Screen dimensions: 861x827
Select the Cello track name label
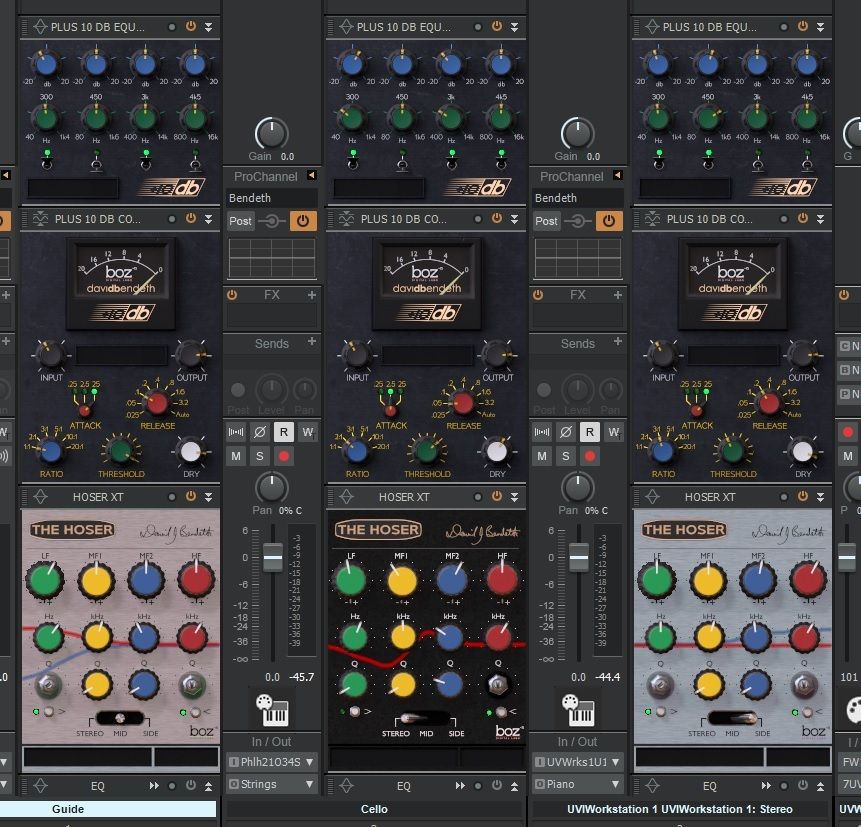(375, 809)
